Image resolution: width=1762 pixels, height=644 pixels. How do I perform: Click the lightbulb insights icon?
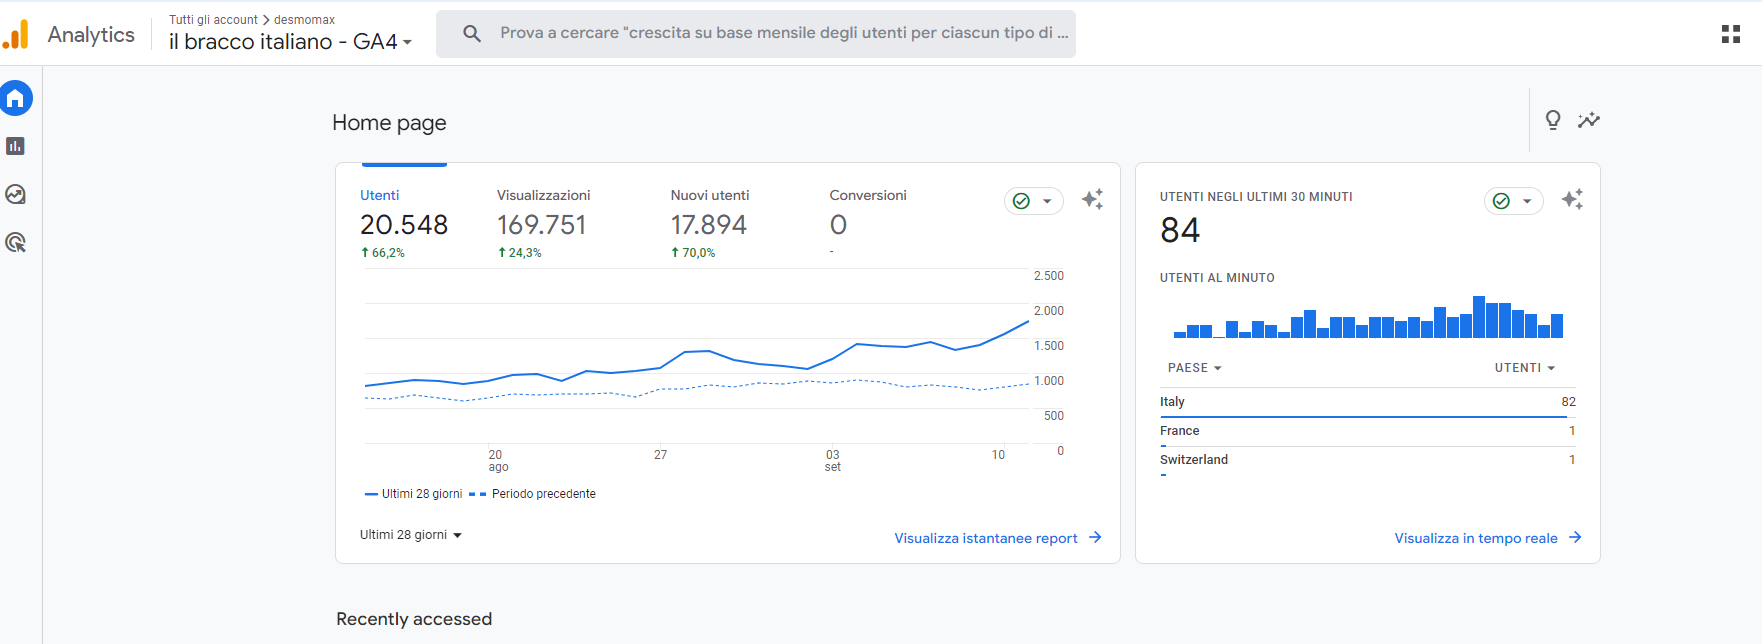(x=1552, y=120)
